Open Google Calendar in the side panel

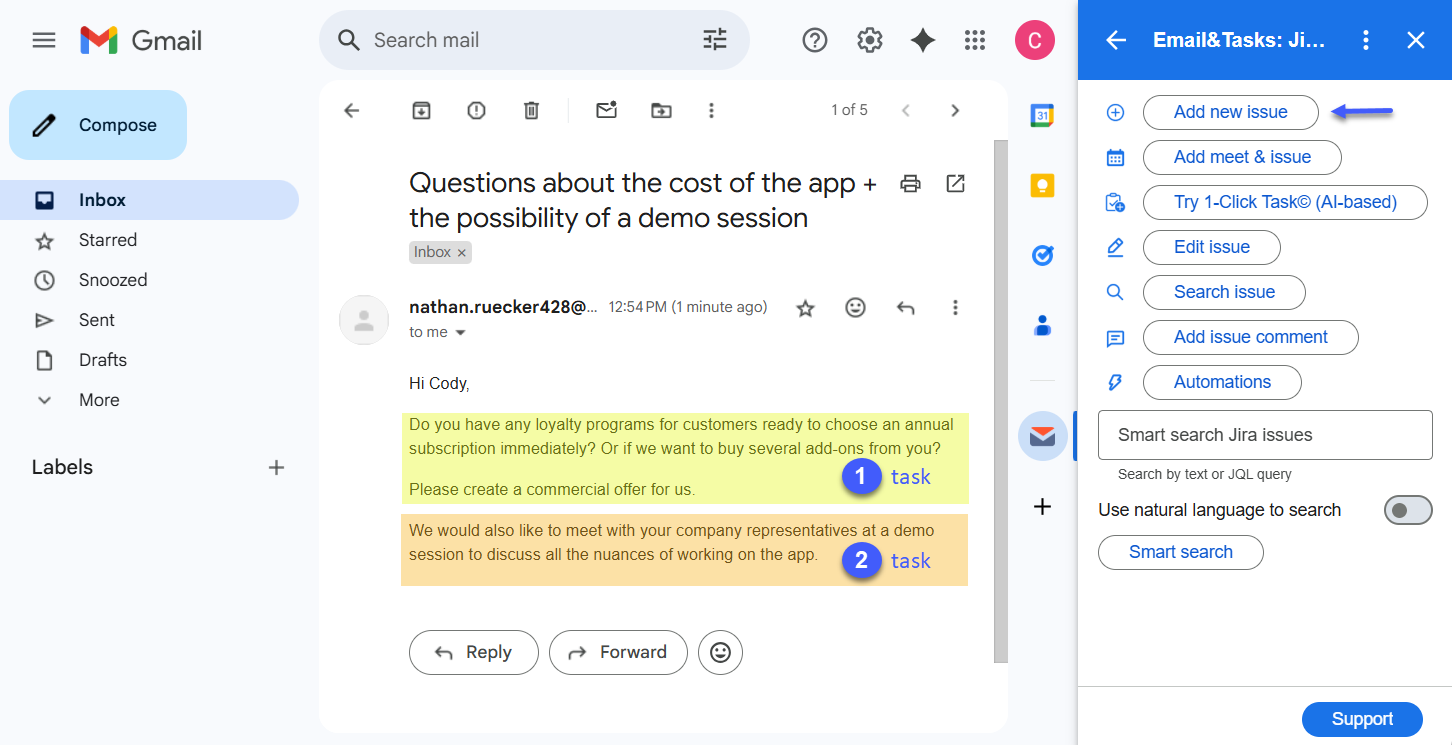click(1042, 116)
